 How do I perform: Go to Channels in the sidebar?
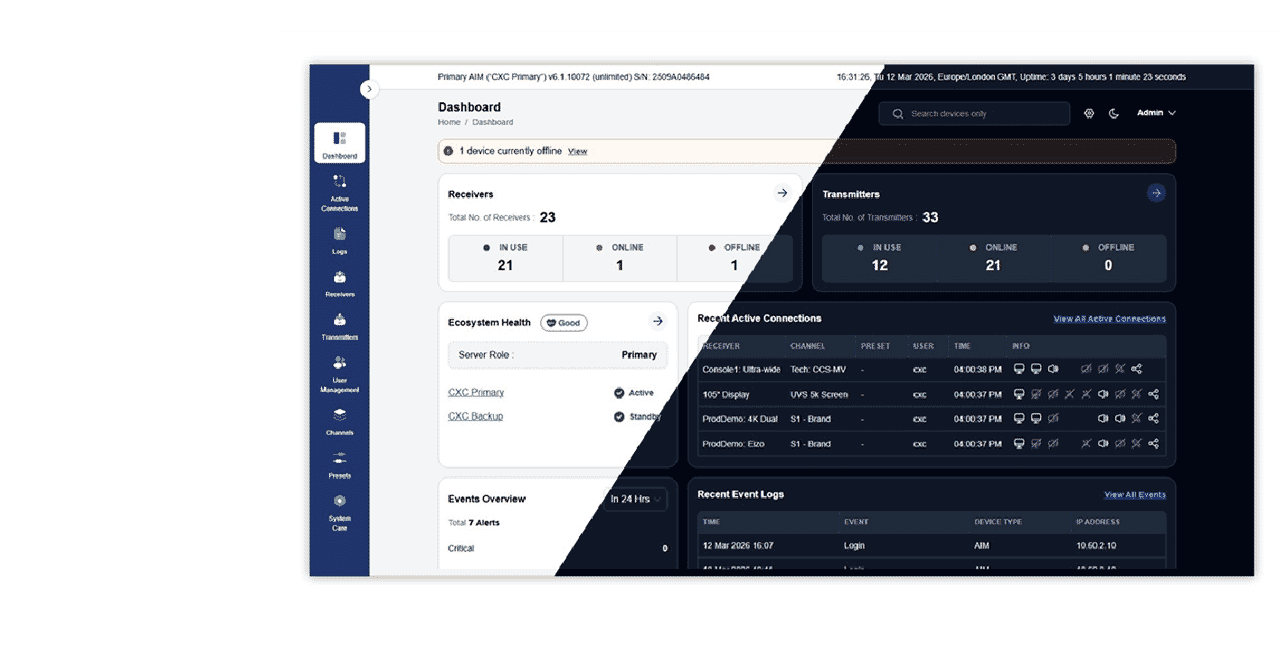pos(339,422)
